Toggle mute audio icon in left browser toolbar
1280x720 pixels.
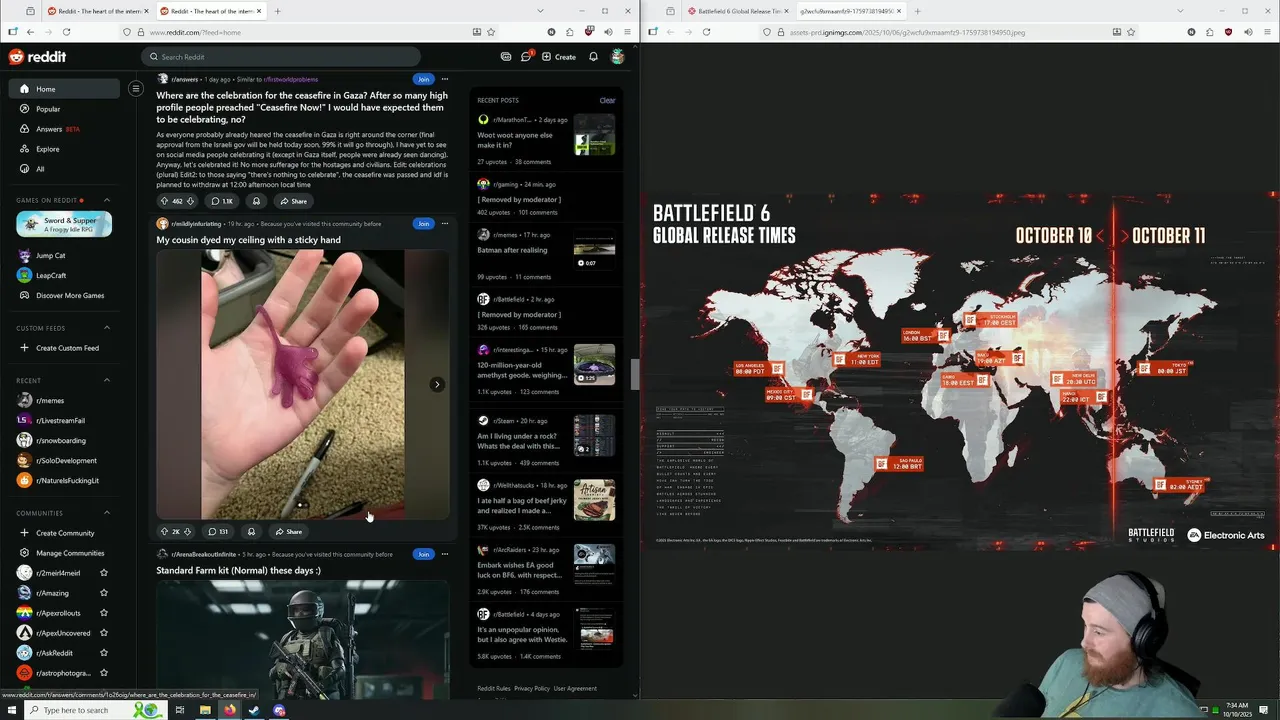point(608,32)
